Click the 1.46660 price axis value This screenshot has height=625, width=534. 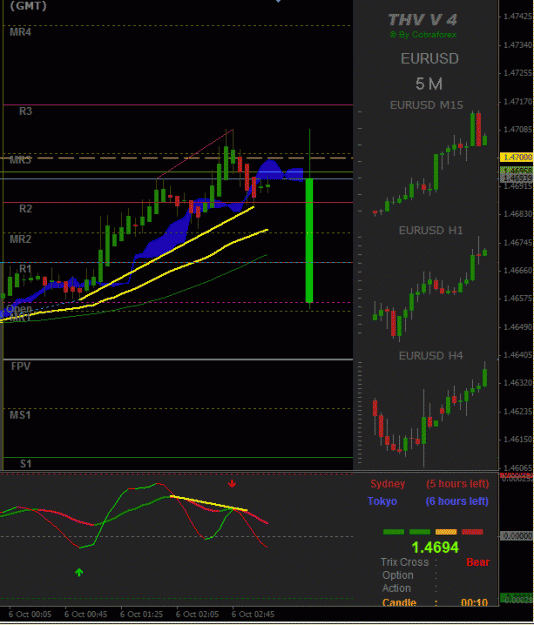coord(518,271)
